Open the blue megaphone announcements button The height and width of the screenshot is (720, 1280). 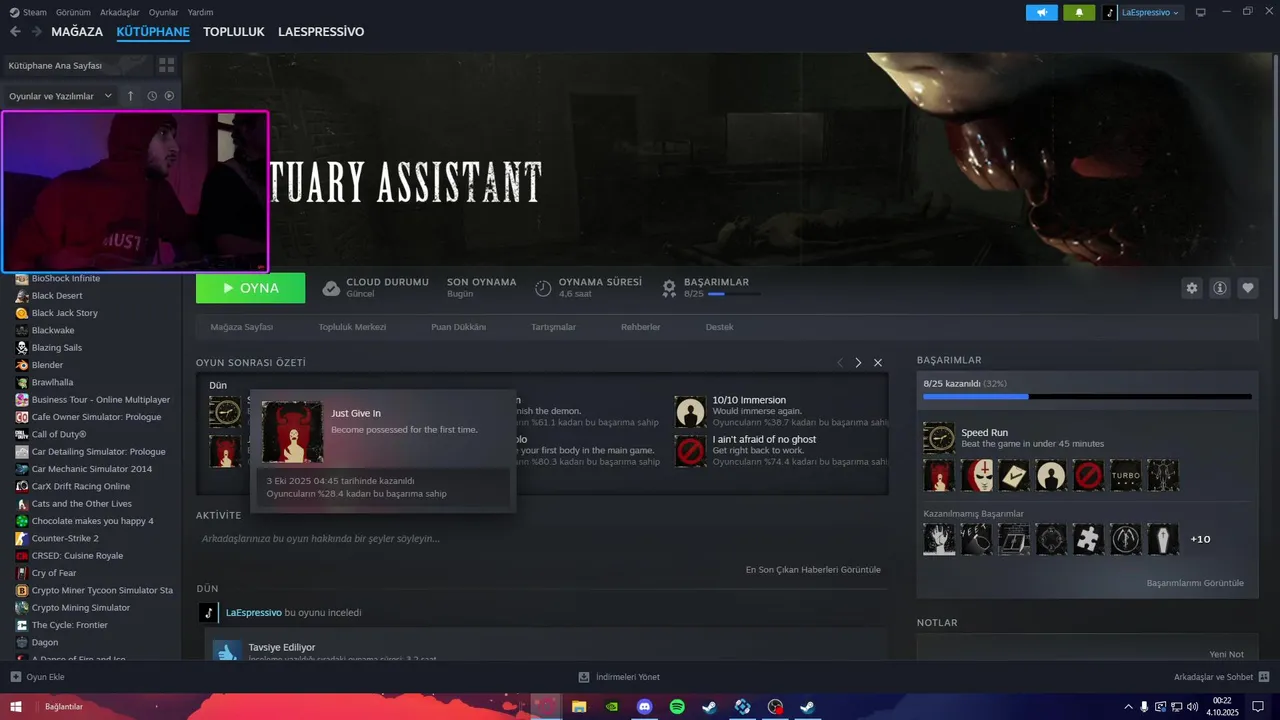[1041, 12]
